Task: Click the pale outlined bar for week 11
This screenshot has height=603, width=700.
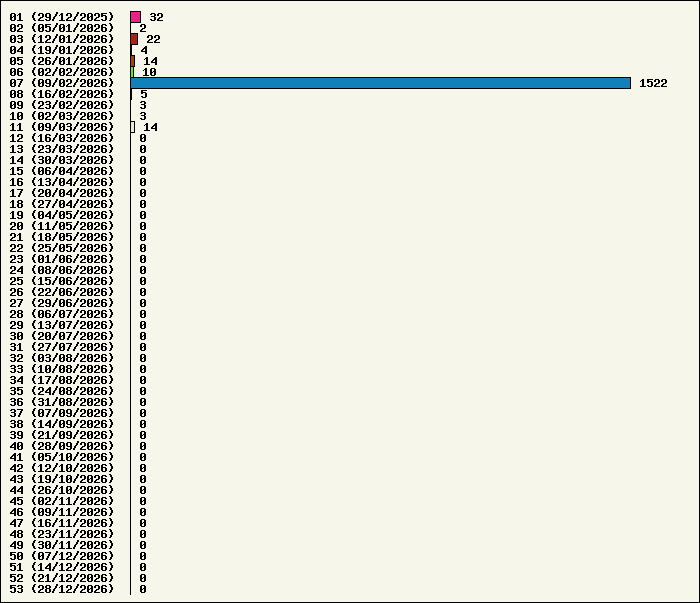Action: point(133,127)
